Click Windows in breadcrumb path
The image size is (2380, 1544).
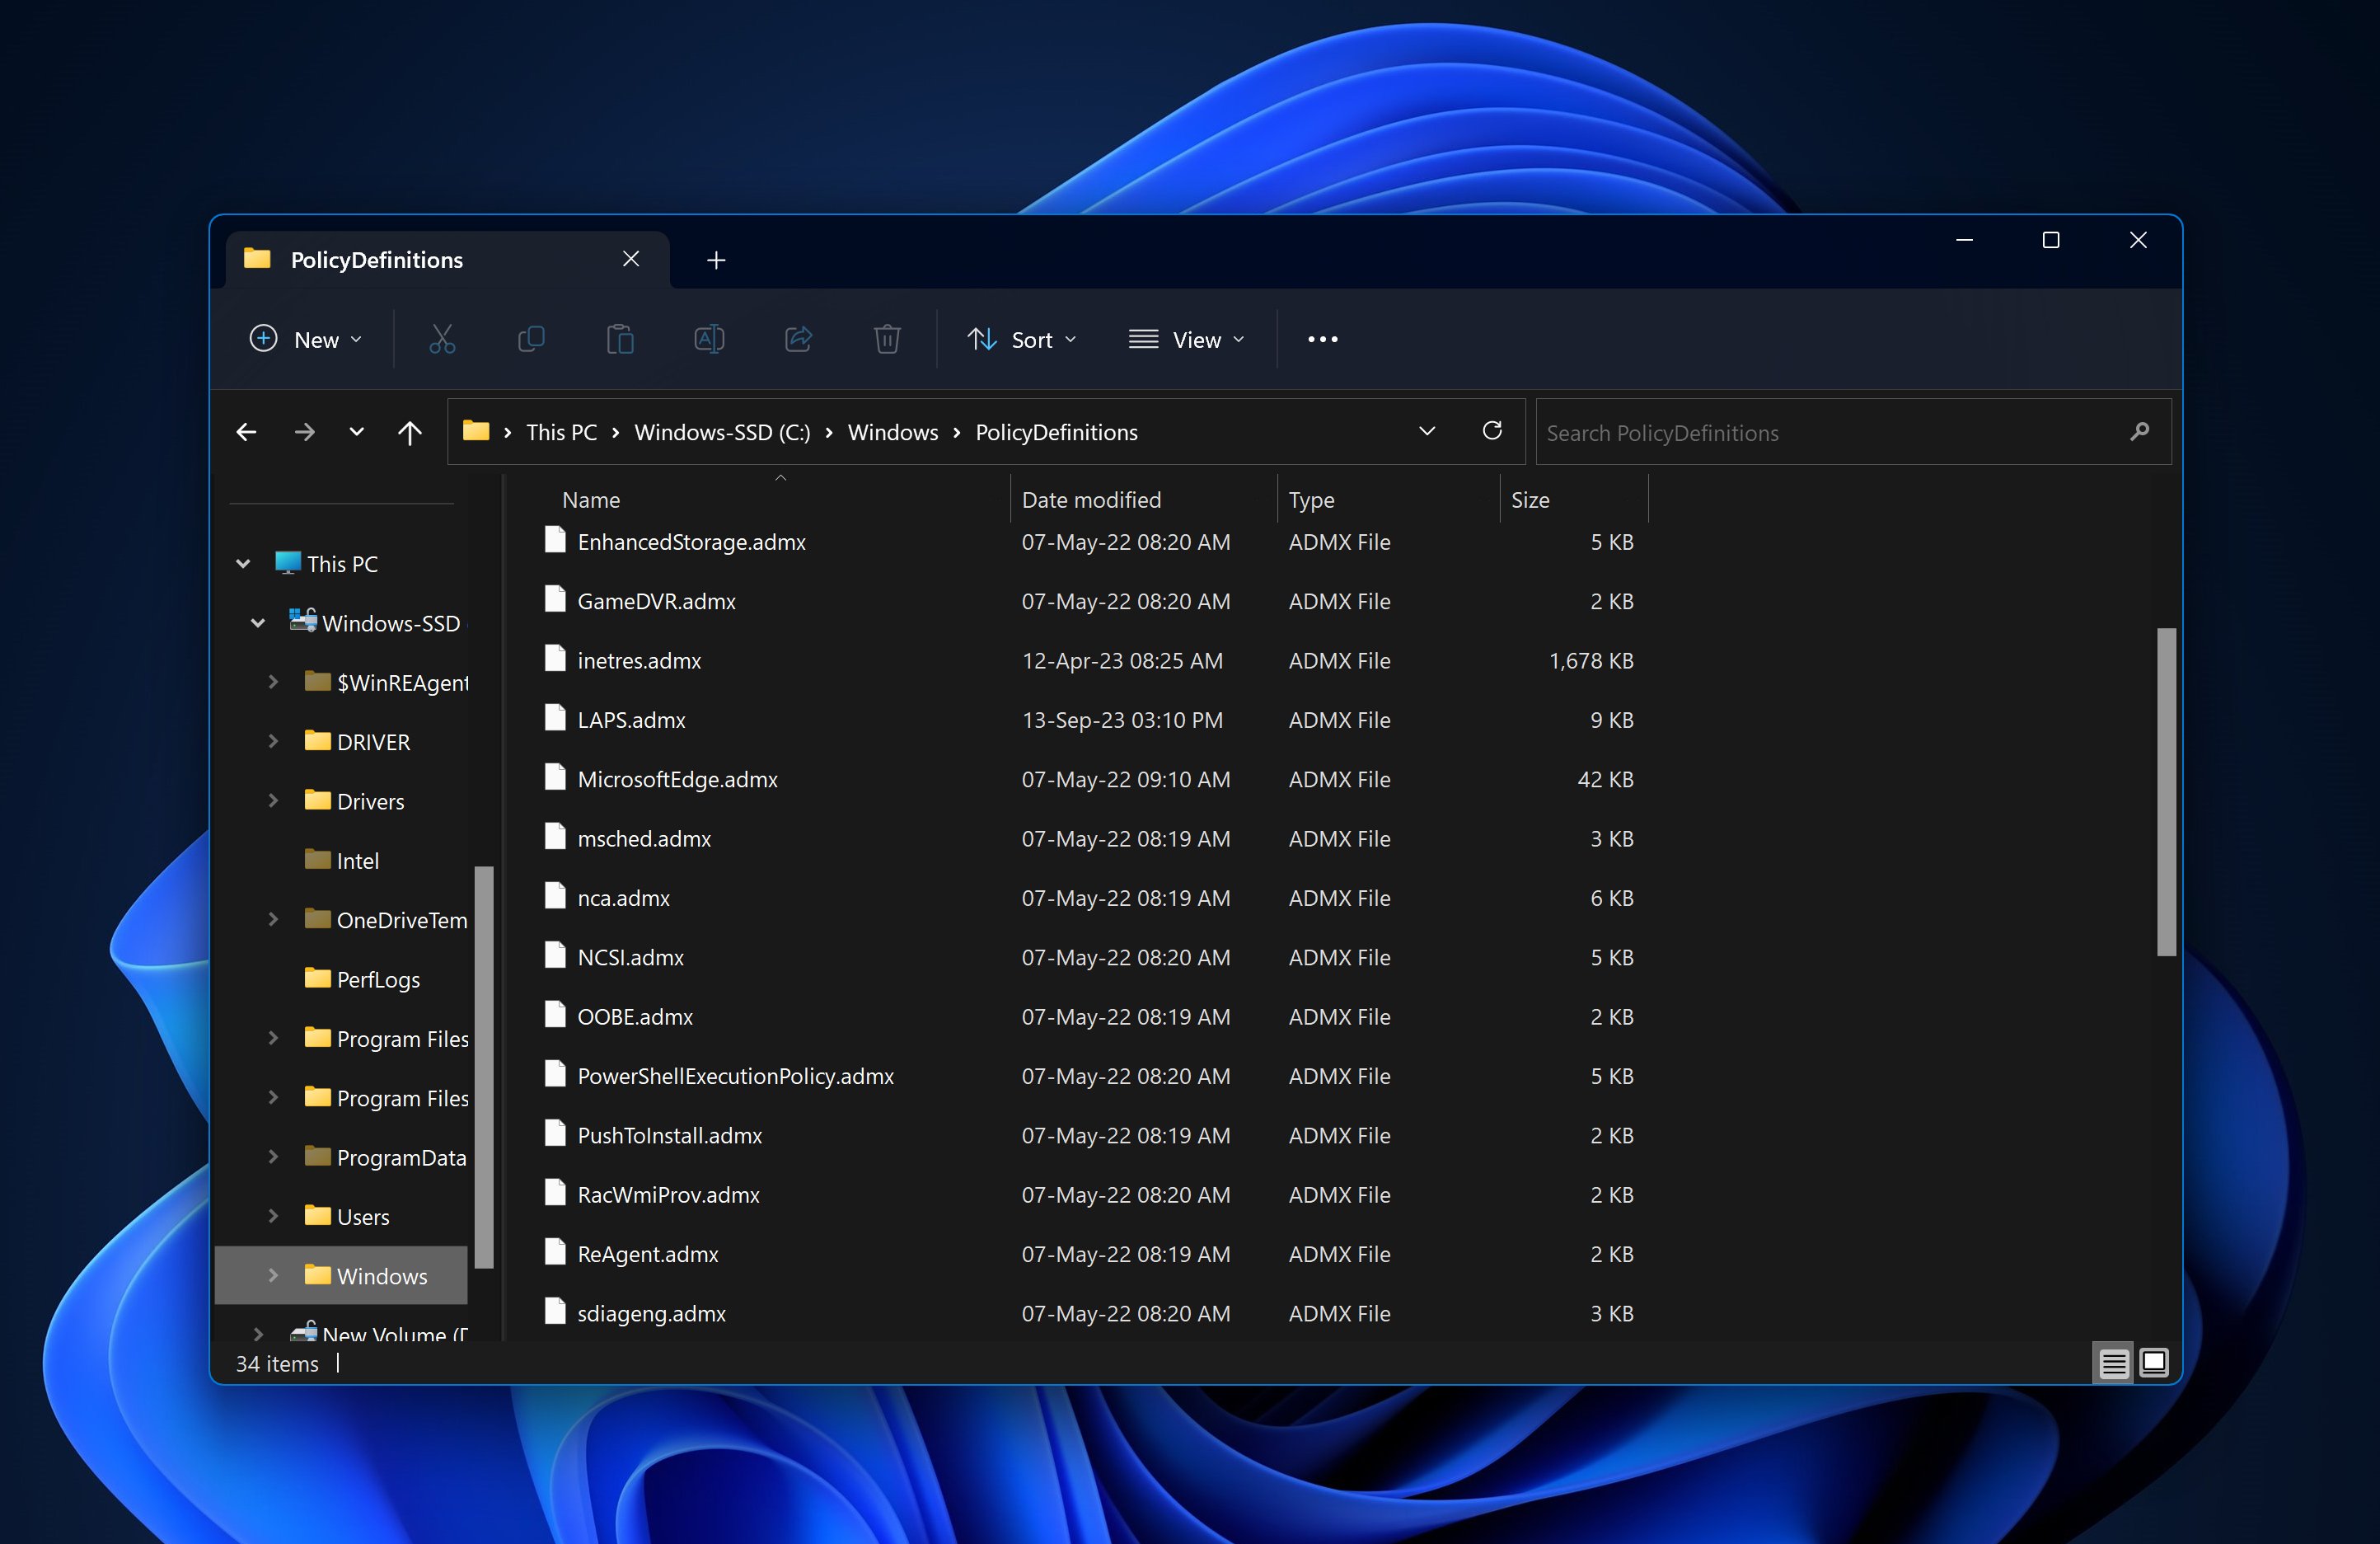click(x=893, y=432)
